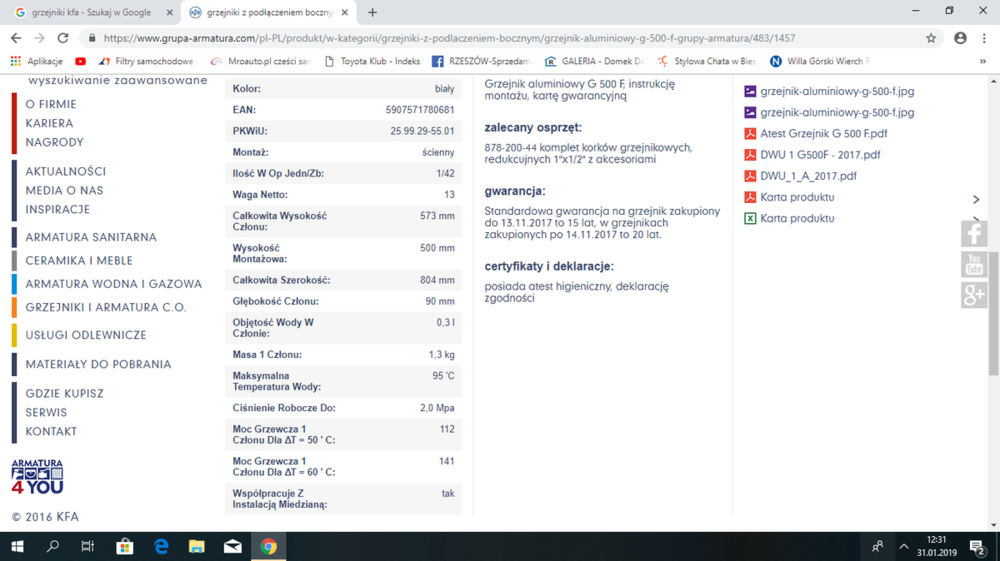Viewport: 1000px width, 561px height.
Task: Show more bookmarks with double chevron
Action: point(983,61)
